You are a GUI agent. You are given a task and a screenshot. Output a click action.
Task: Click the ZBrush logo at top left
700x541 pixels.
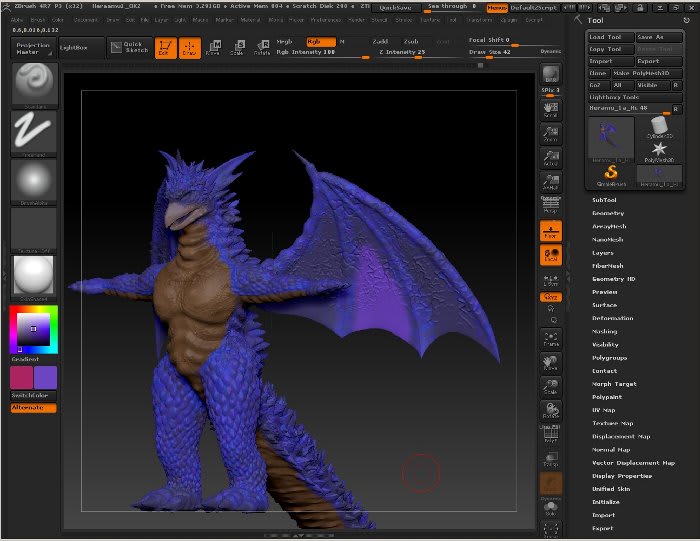point(6,7)
